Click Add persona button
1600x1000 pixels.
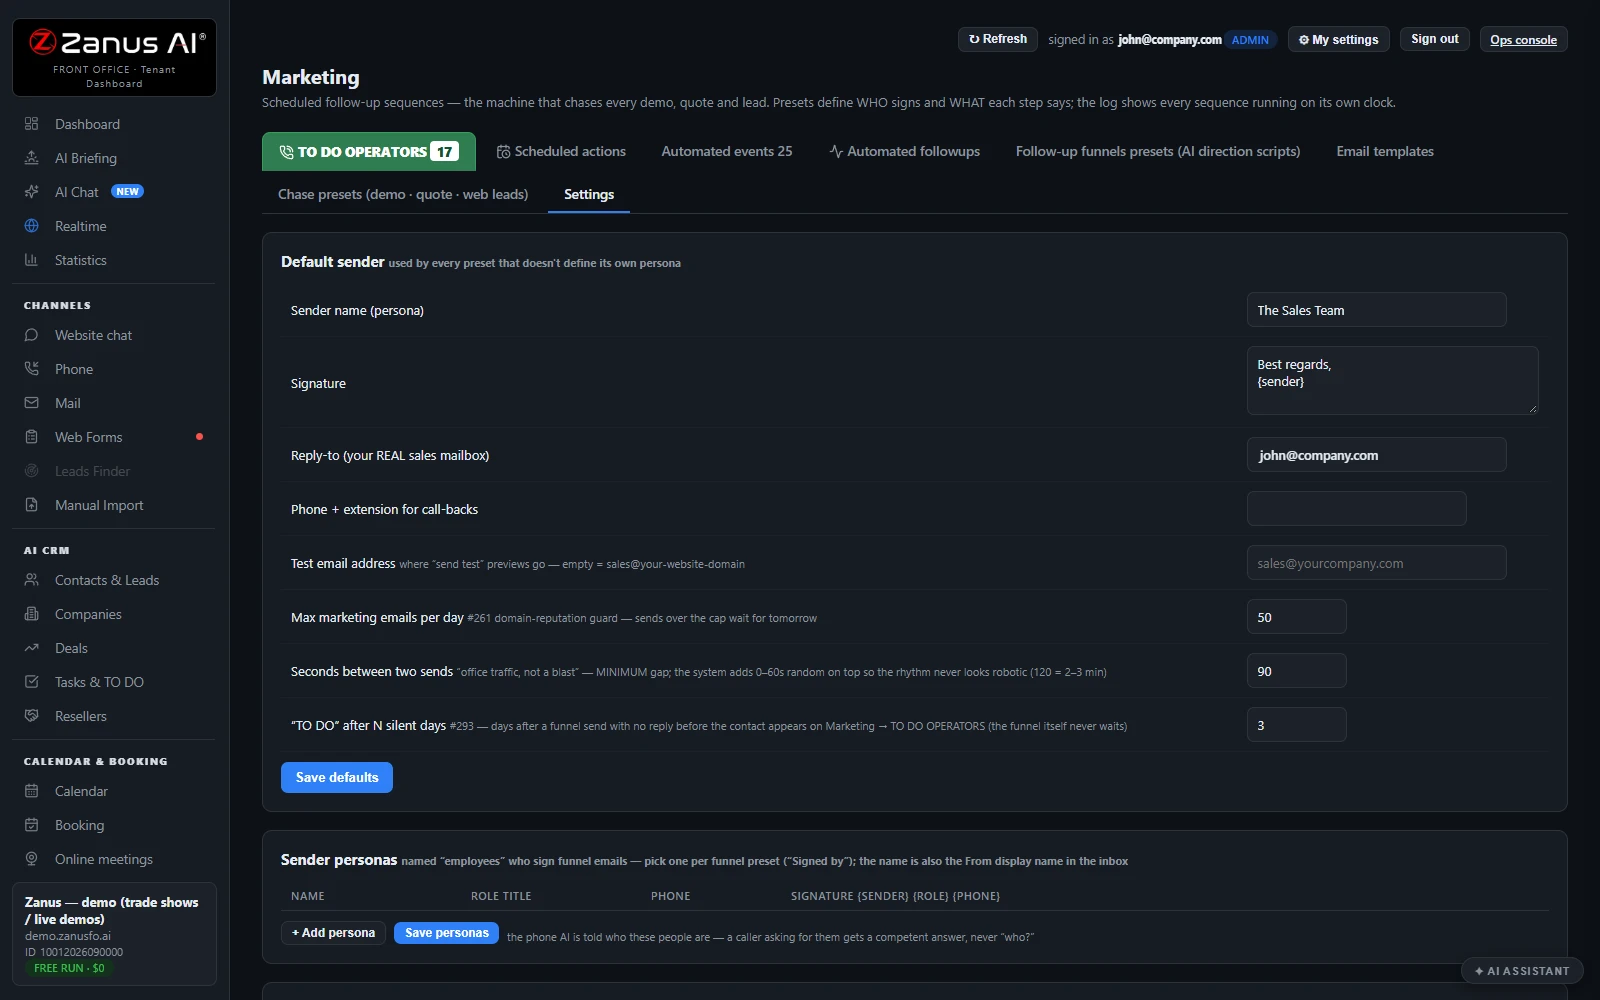pyautogui.click(x=333, y=933)
